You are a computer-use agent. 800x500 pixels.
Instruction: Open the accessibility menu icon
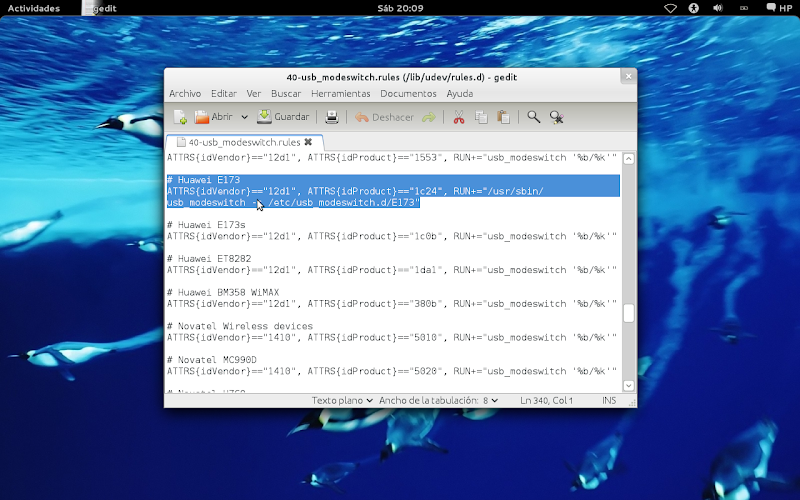pos(693,8)
